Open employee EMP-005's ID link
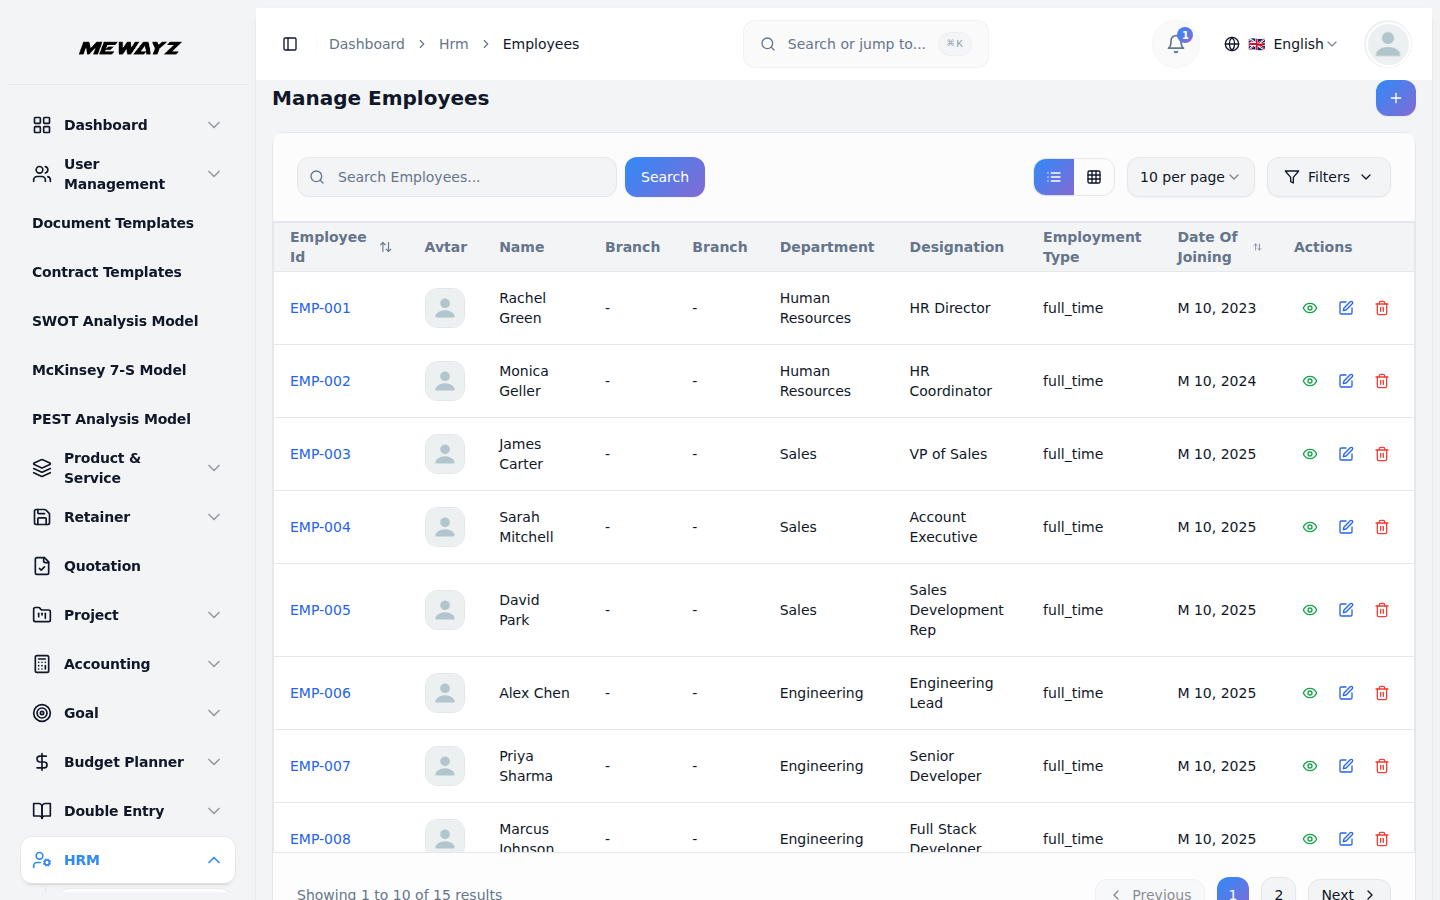The width and height of the screenshot is (1440, 900). click(x=320, y=609)
